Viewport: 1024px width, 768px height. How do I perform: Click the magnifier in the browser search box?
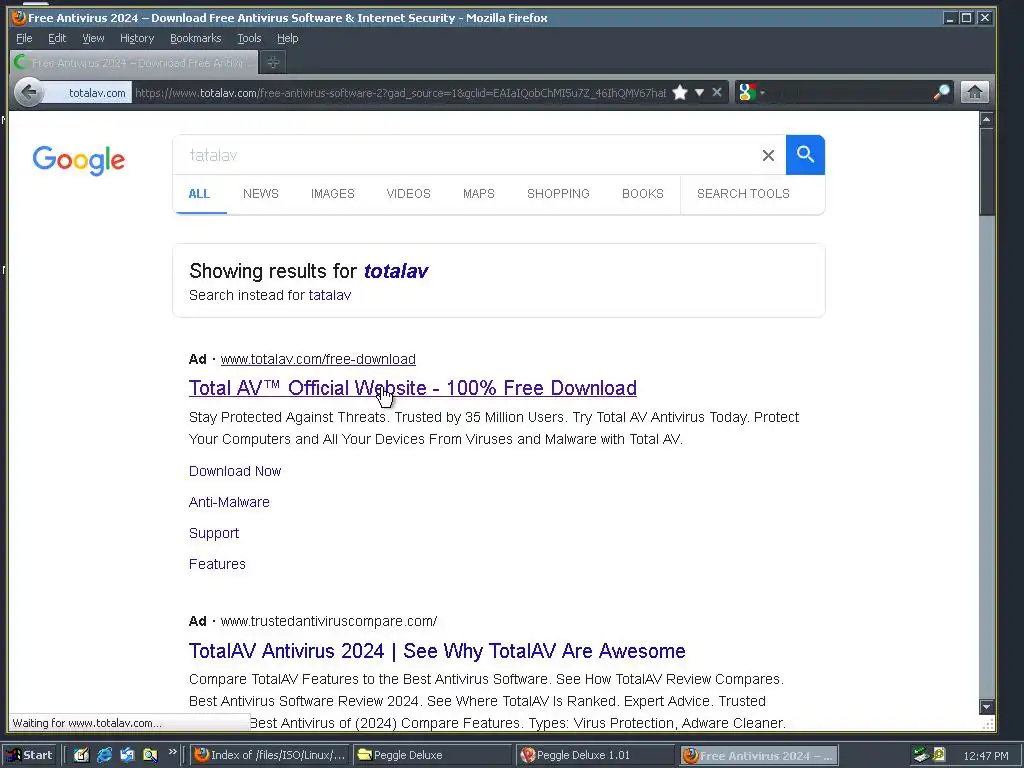click(941, 93)
